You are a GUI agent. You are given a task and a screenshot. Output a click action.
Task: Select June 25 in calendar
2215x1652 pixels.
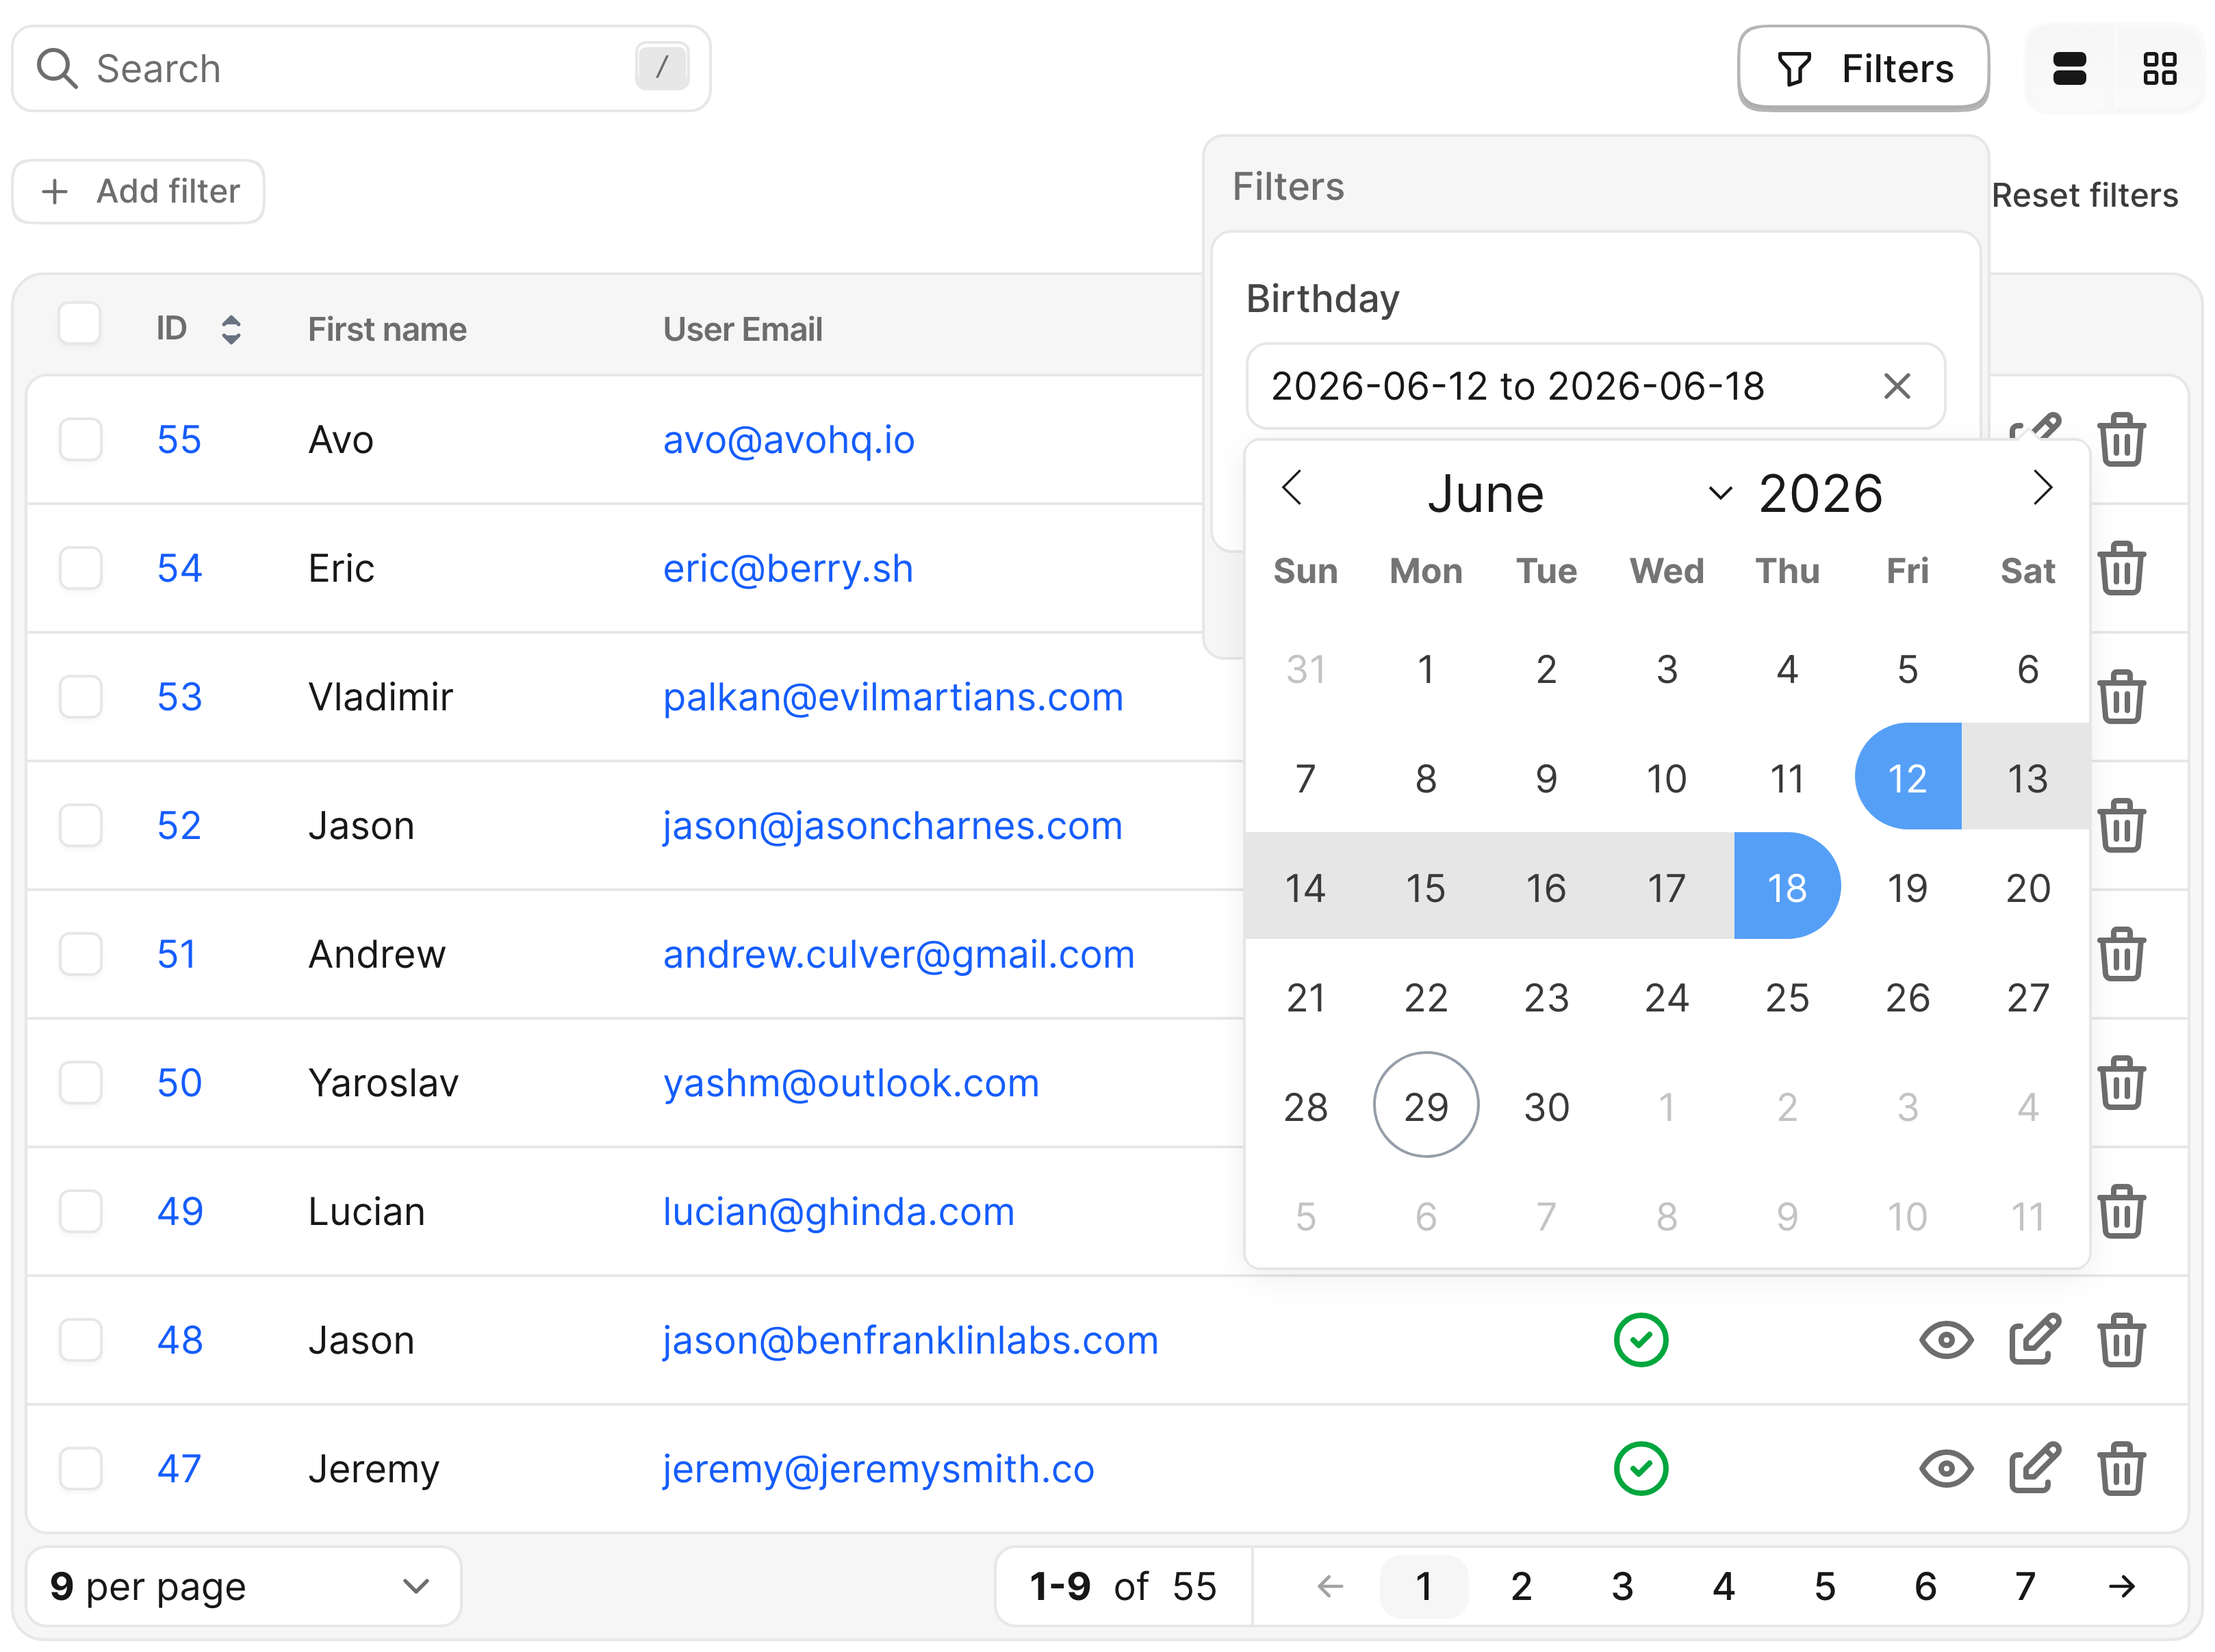[1787, 996]
